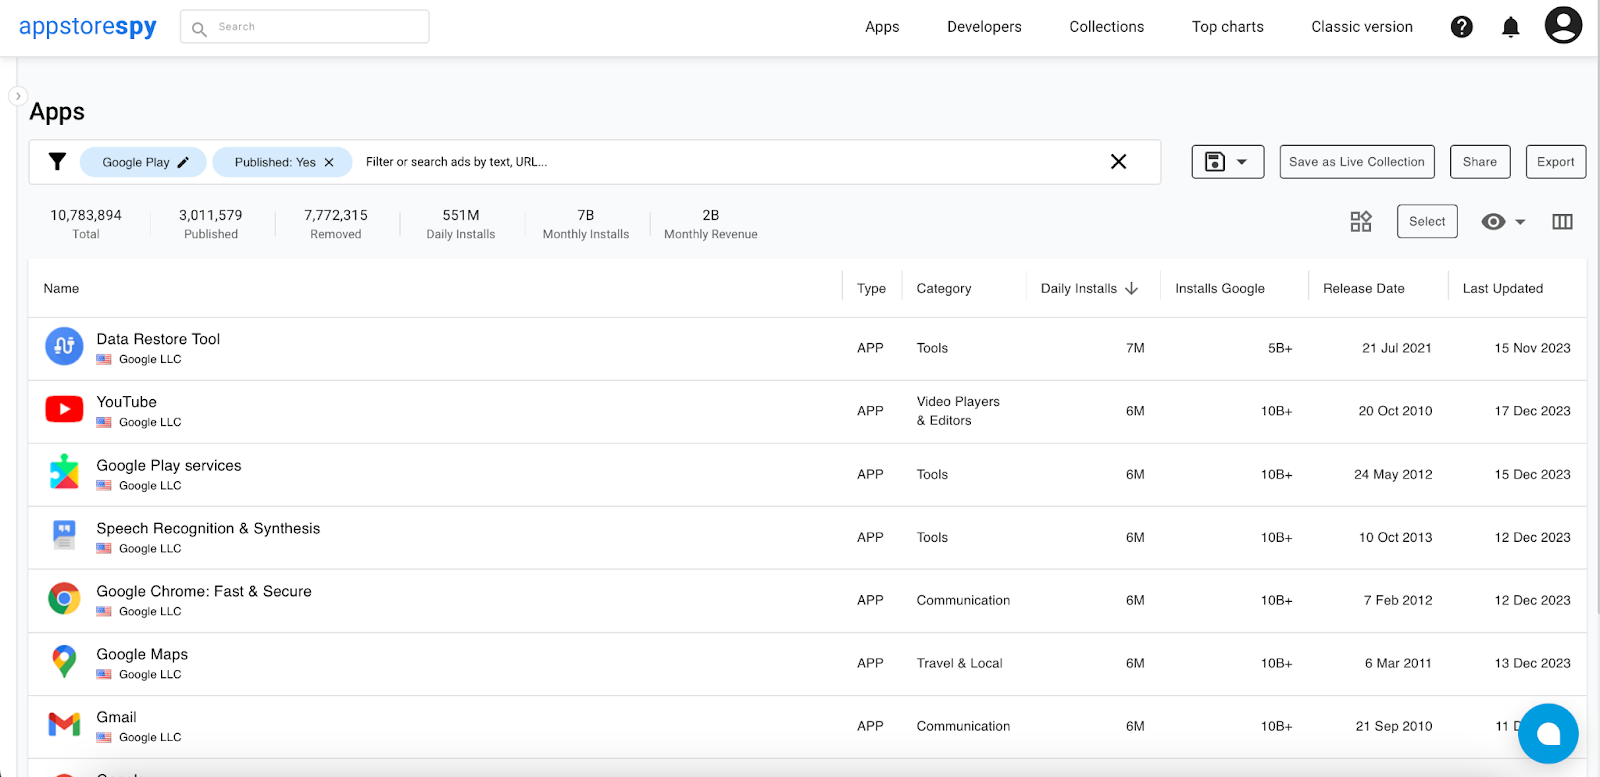Viewport: 1600px width, 777px height.
Task: Click Travel & Local category cell
Action: coord(959,663)
